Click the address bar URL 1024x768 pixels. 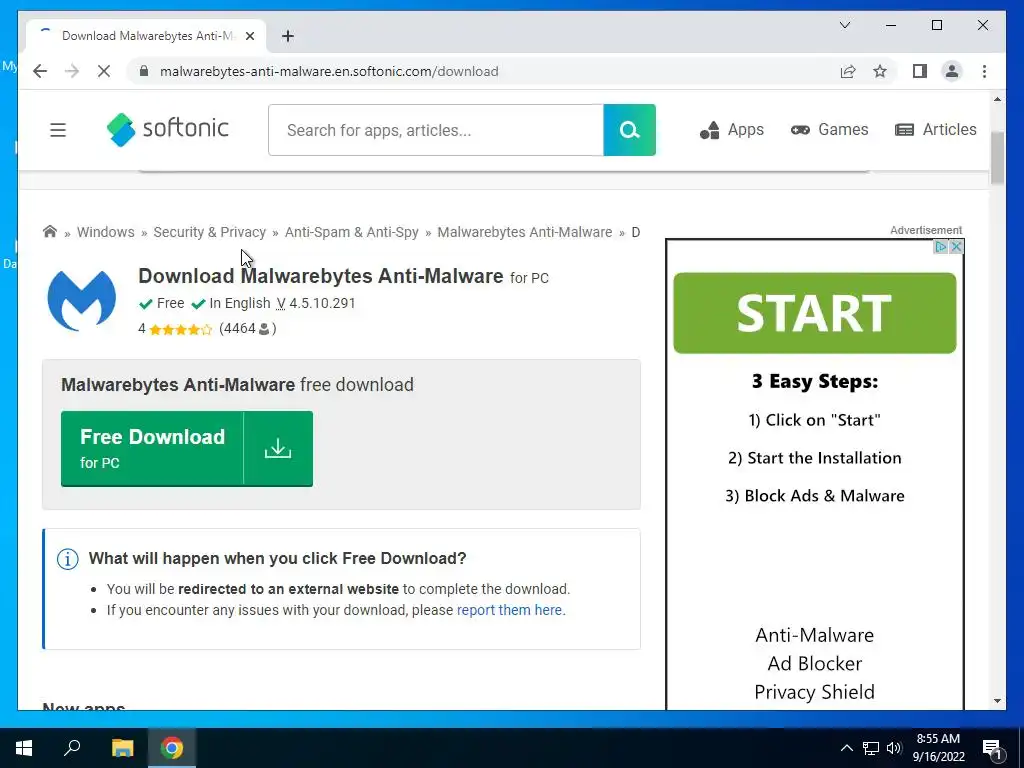click(329, 71)
